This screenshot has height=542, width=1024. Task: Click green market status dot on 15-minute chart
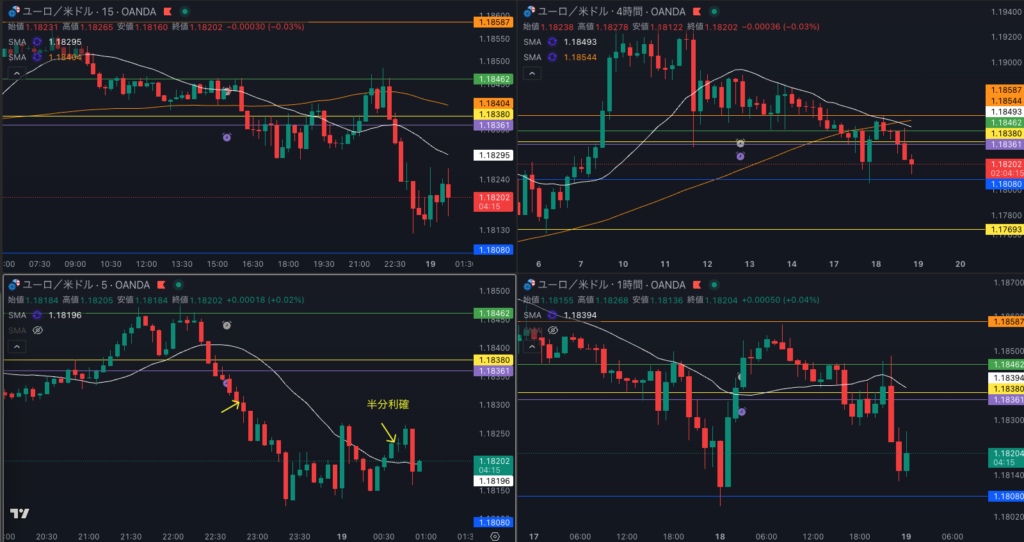pyautogui.click(x=185, y=12)
